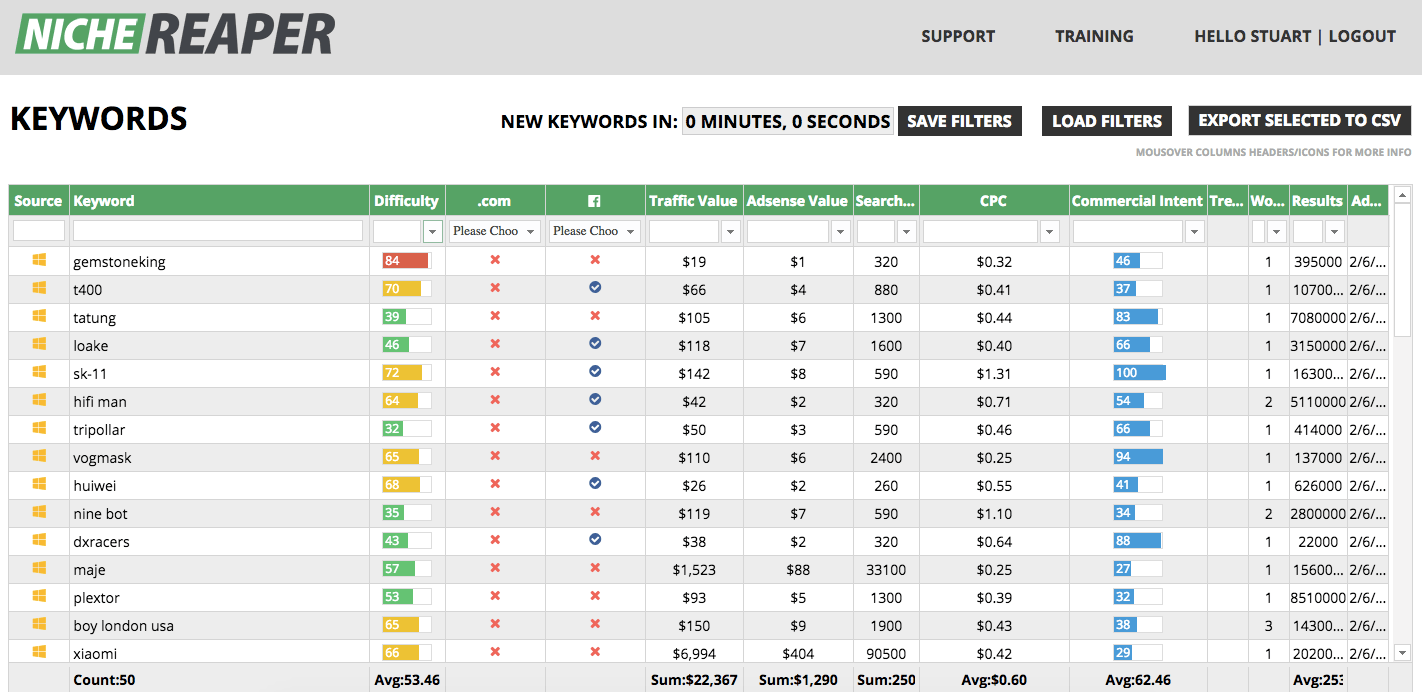Click Facebook red X for gemstoneking
Screen dimensions: 1422x692
[595, 260]
